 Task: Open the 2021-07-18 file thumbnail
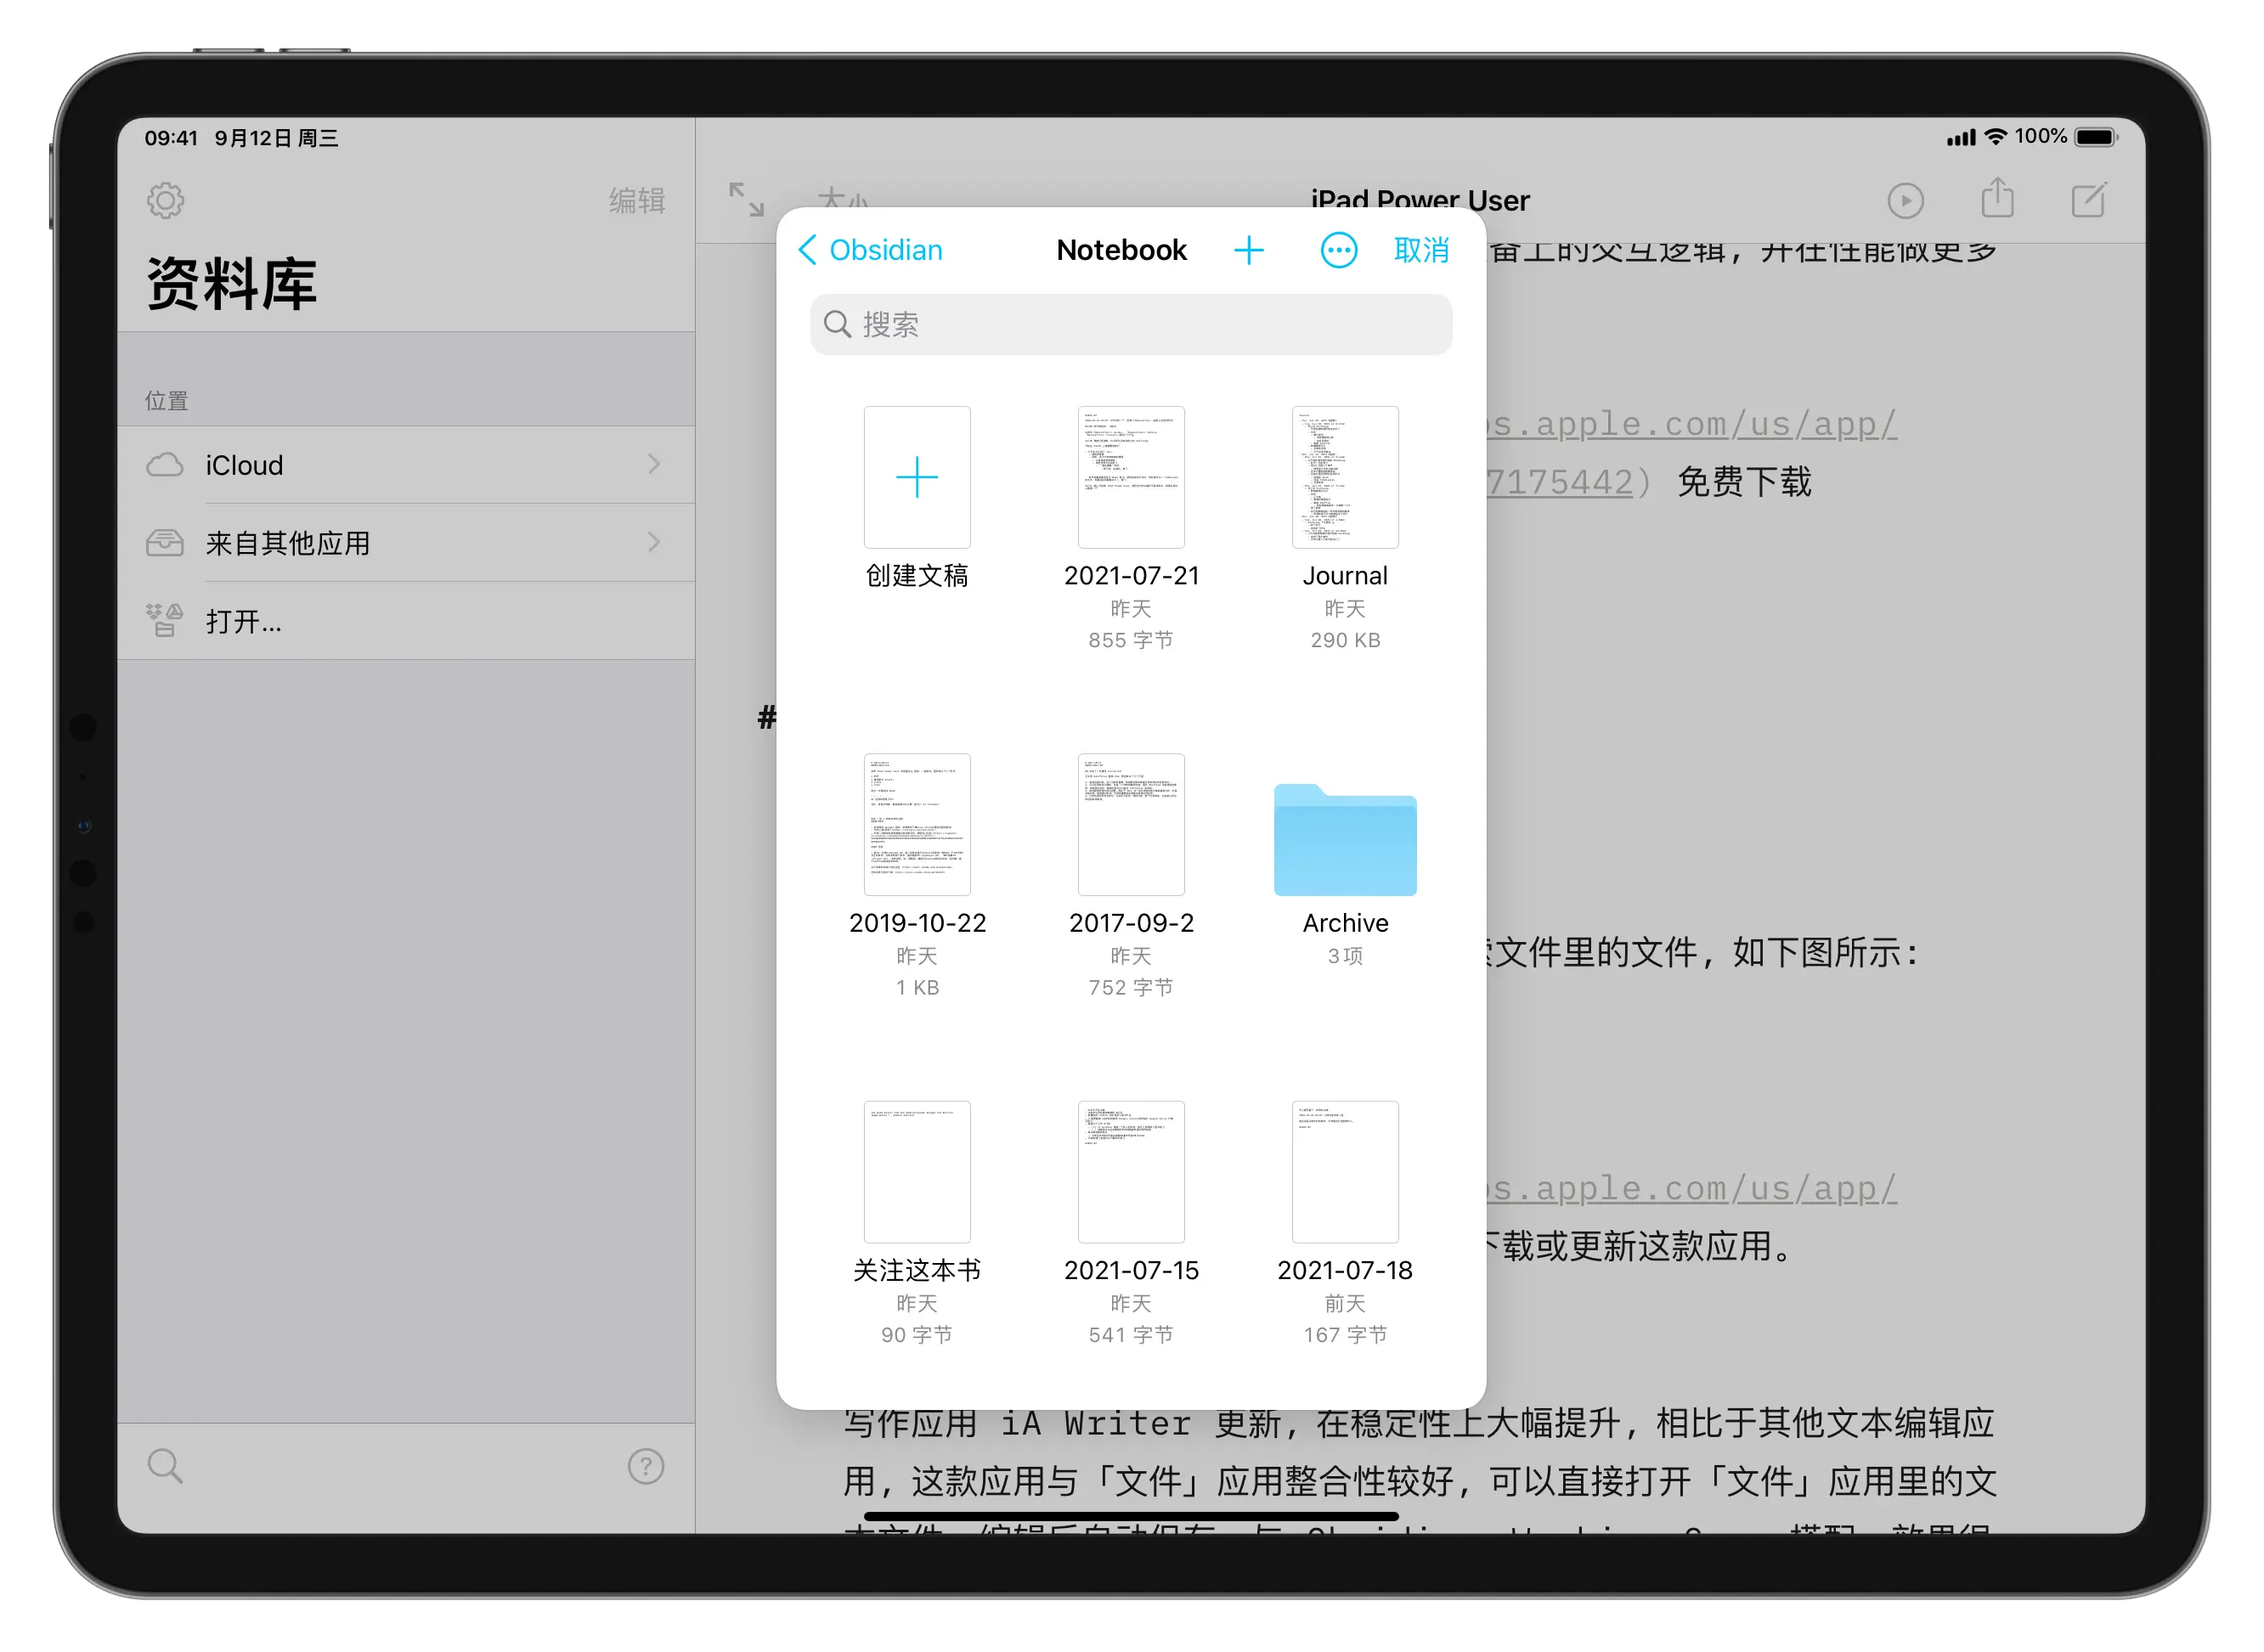click(x=1345, y=1172)
